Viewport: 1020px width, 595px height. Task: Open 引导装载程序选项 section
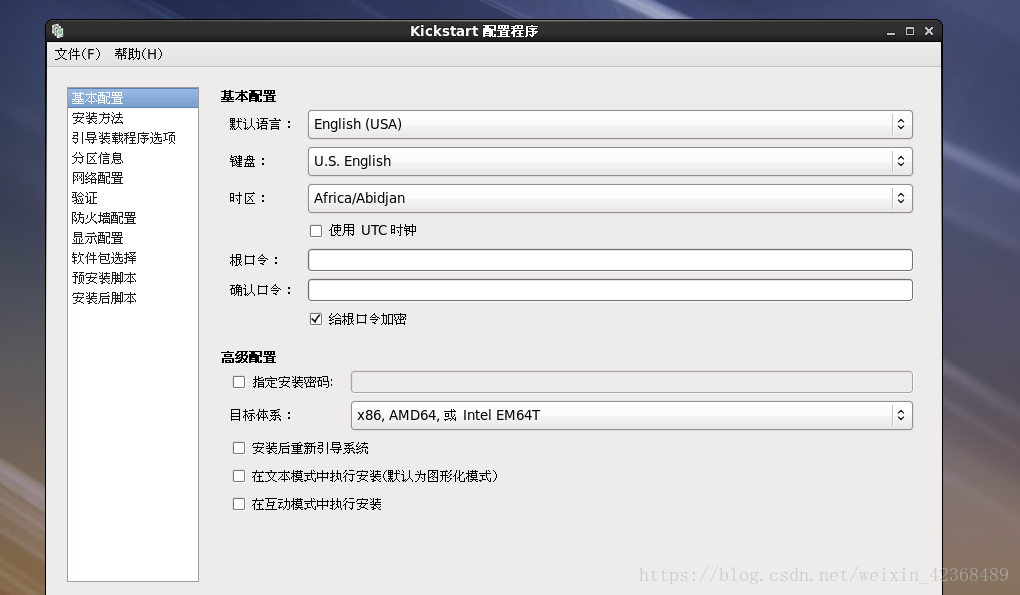tap(133, 139)
